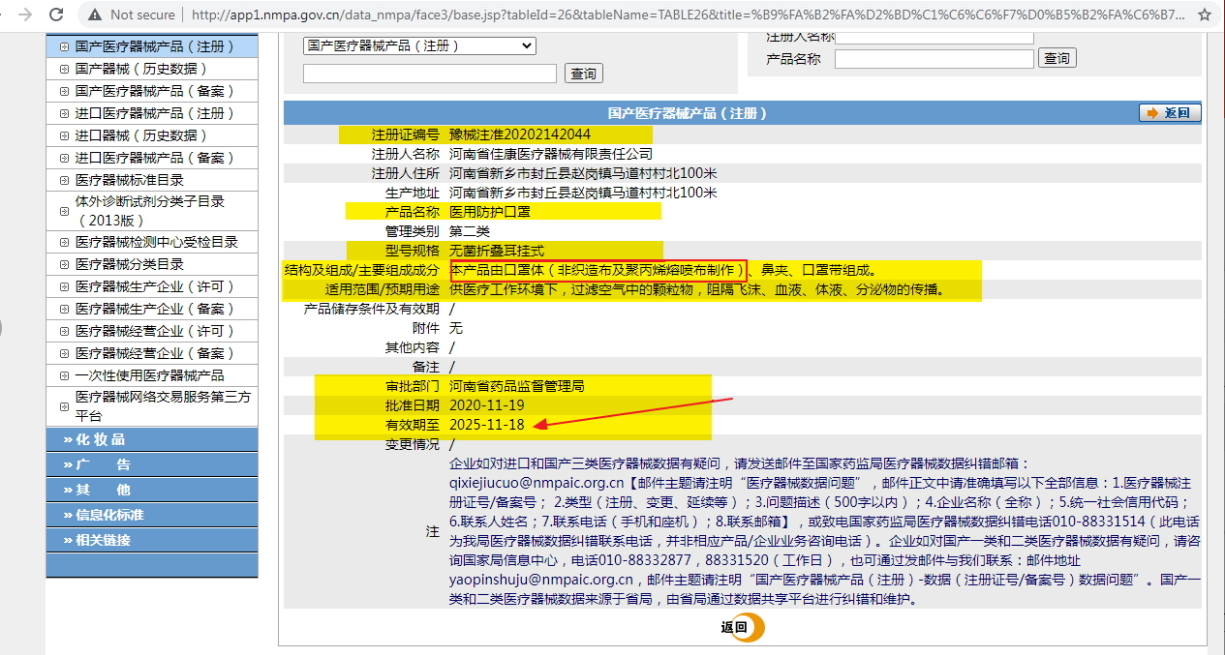Click the email qixiejiucuo@nmpaic.org.cn
This screenshot has height=655, width=1225.
click(537, 482)
